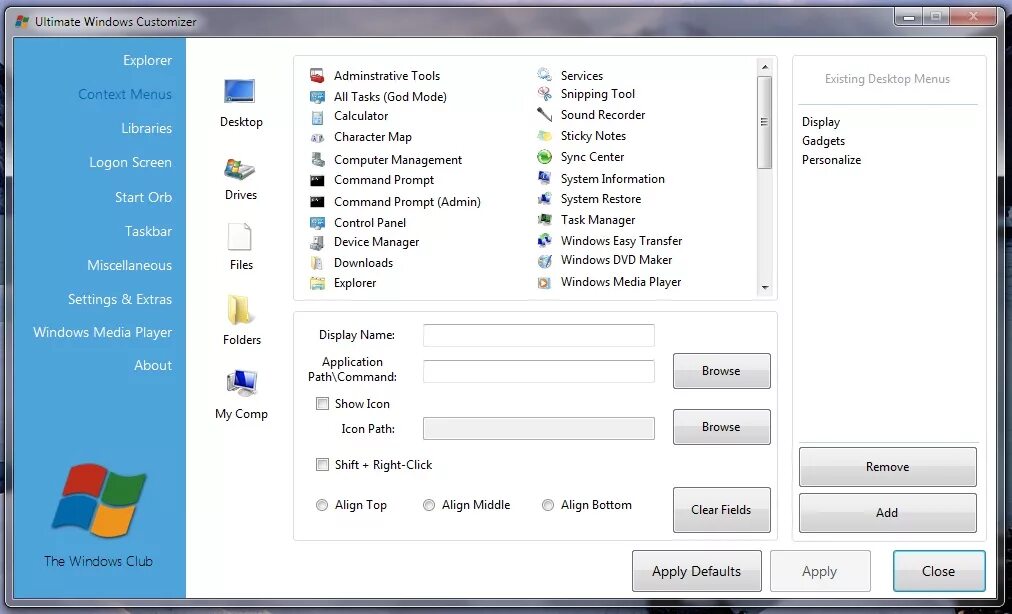Viewport: 1012px width, 614px height.
Task: Select the My Comp icon
Action: (242, 383)
